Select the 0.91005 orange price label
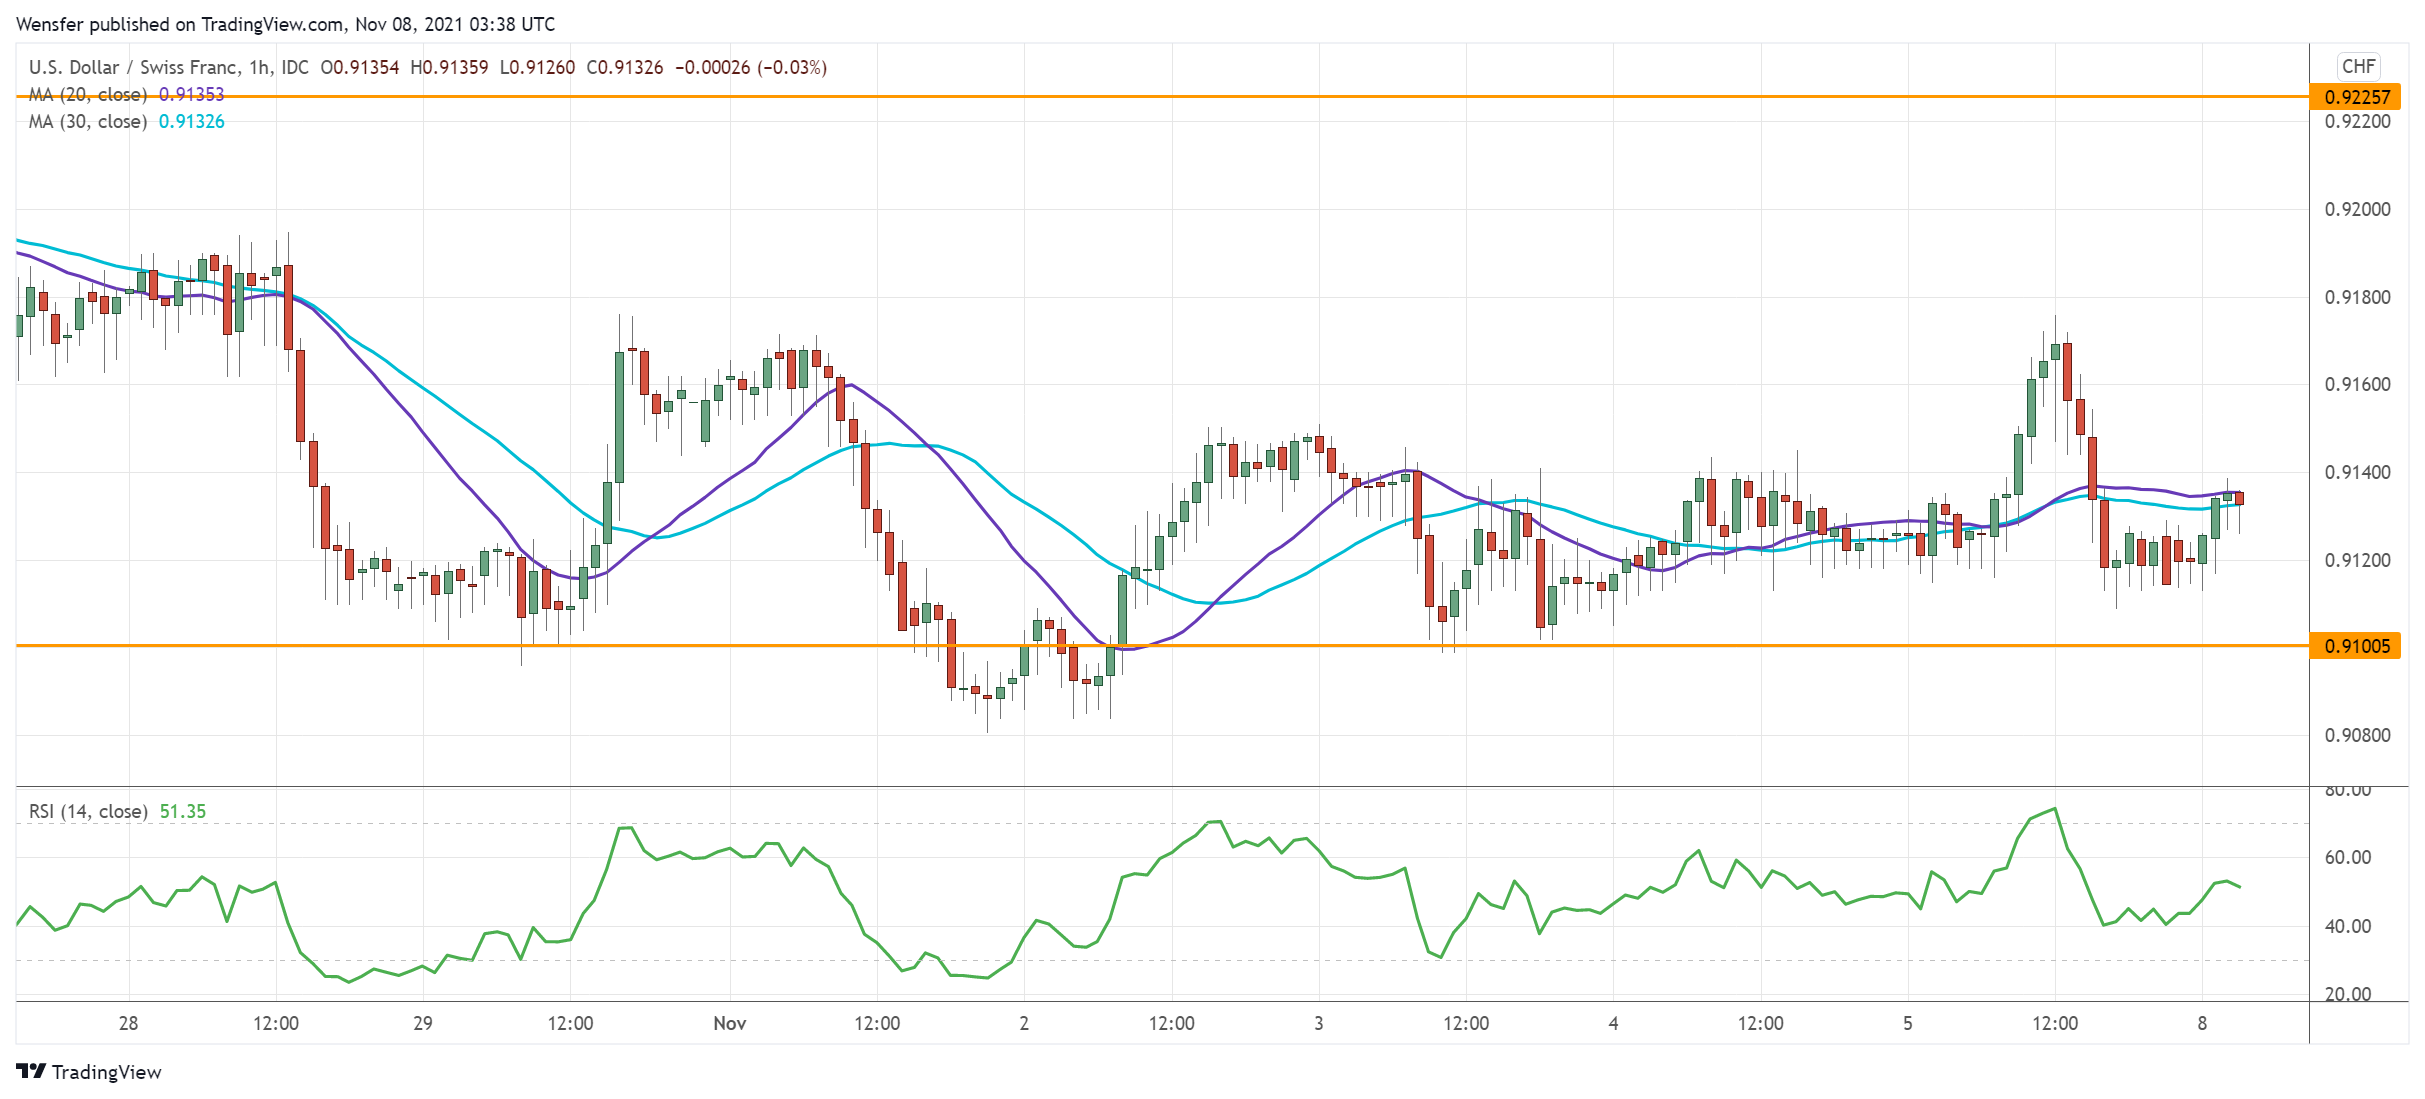Image resolution: width=2425 pixels, height=1099 pixels. pos(2356,646)
